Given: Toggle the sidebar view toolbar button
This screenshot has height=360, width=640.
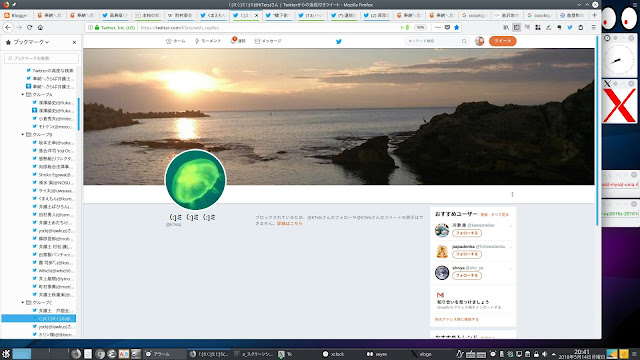Looking at the screenshot, I should click(517, 27).
